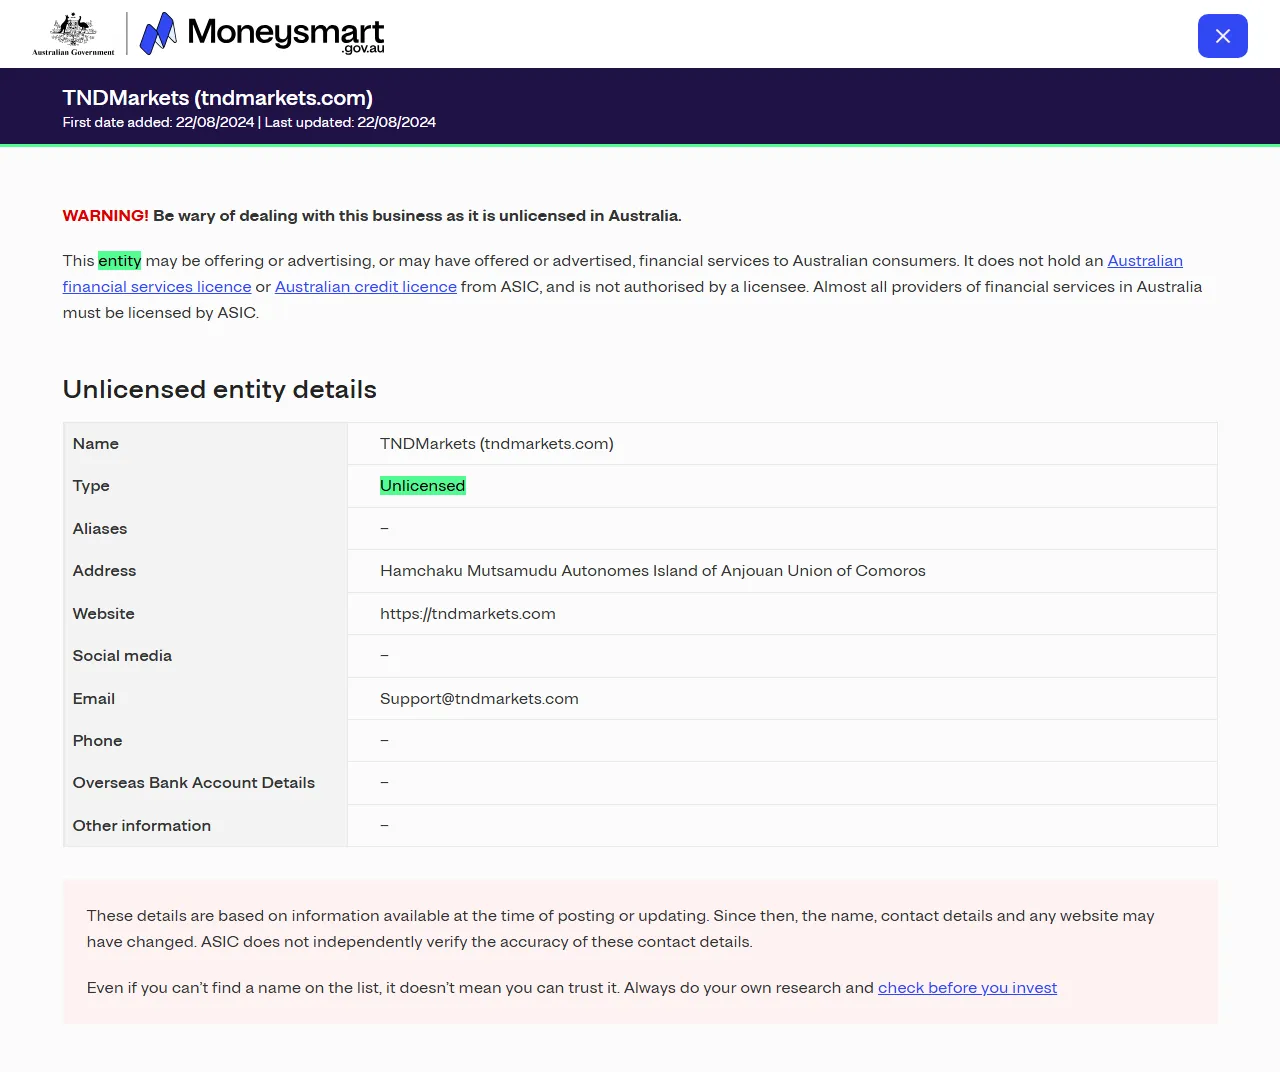
Task: Click the ASIC does not independently verify disclaimer
Action: [x=477, y=942]
